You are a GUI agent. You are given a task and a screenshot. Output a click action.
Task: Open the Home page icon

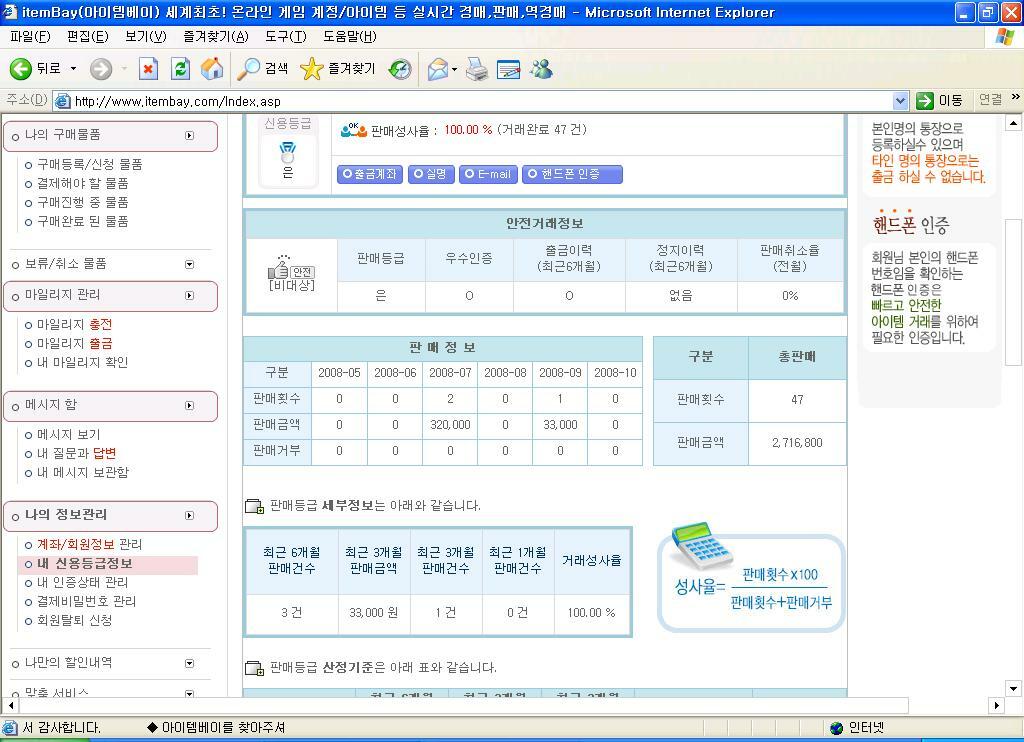pyautogui.click(x=212, y=69)
